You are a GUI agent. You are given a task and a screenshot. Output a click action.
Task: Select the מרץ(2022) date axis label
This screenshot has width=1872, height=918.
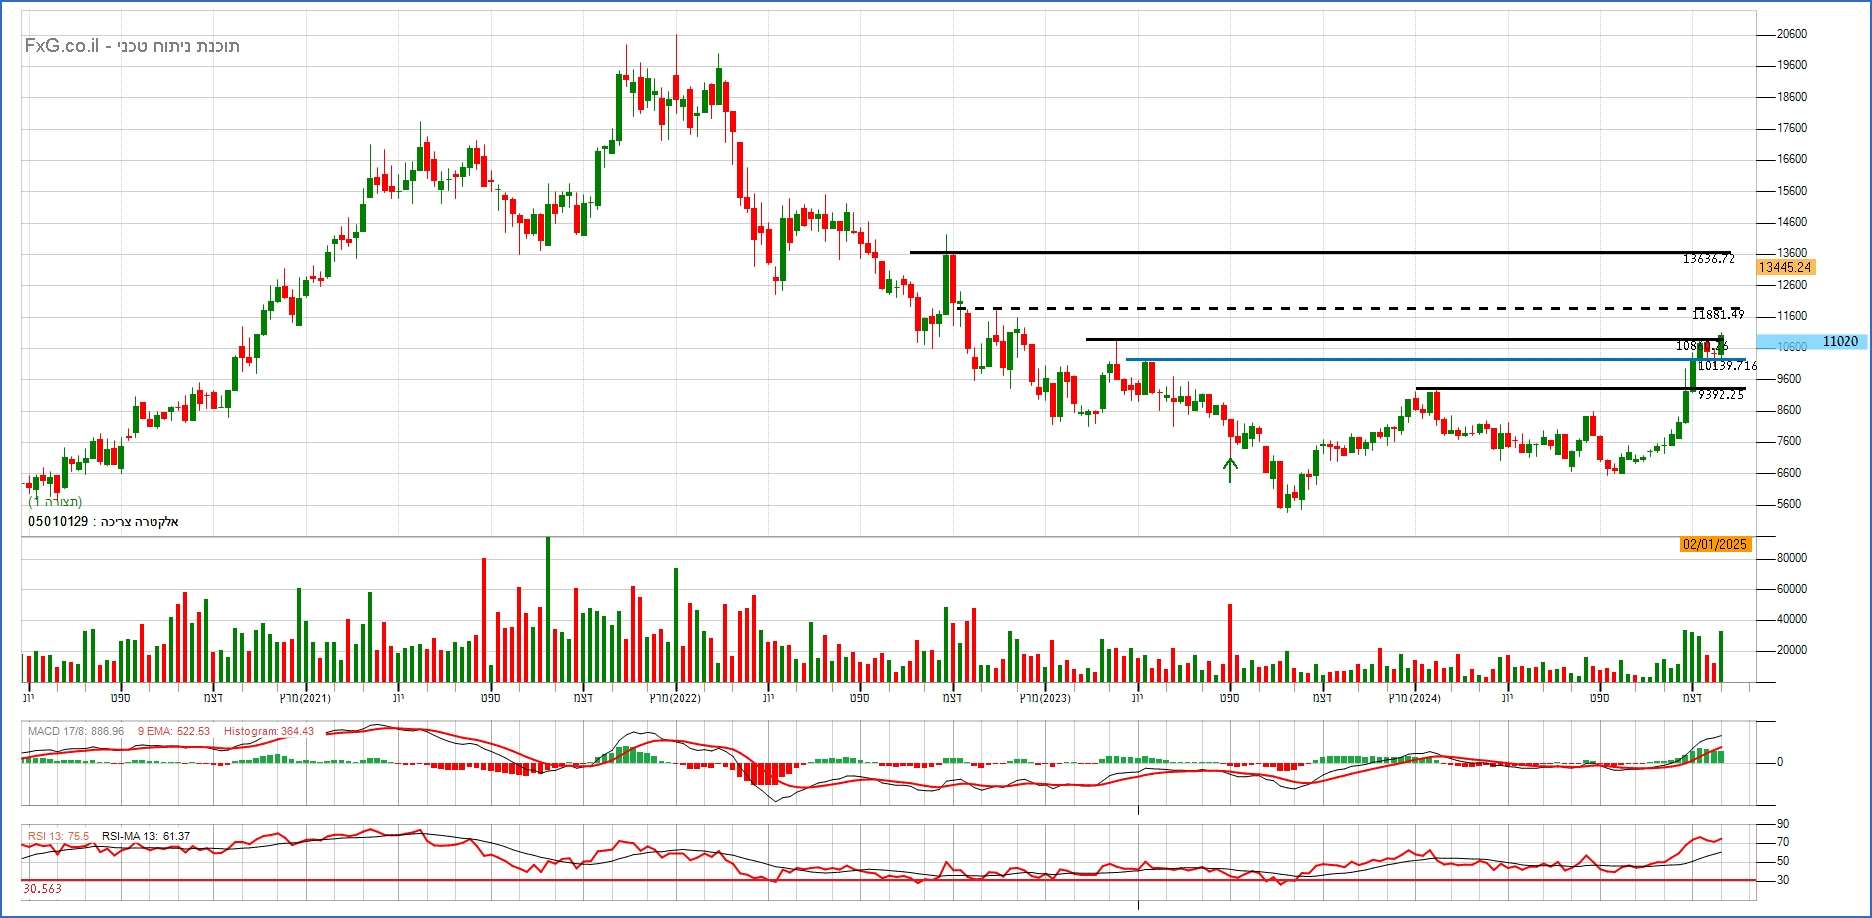[x=675, y=698]
